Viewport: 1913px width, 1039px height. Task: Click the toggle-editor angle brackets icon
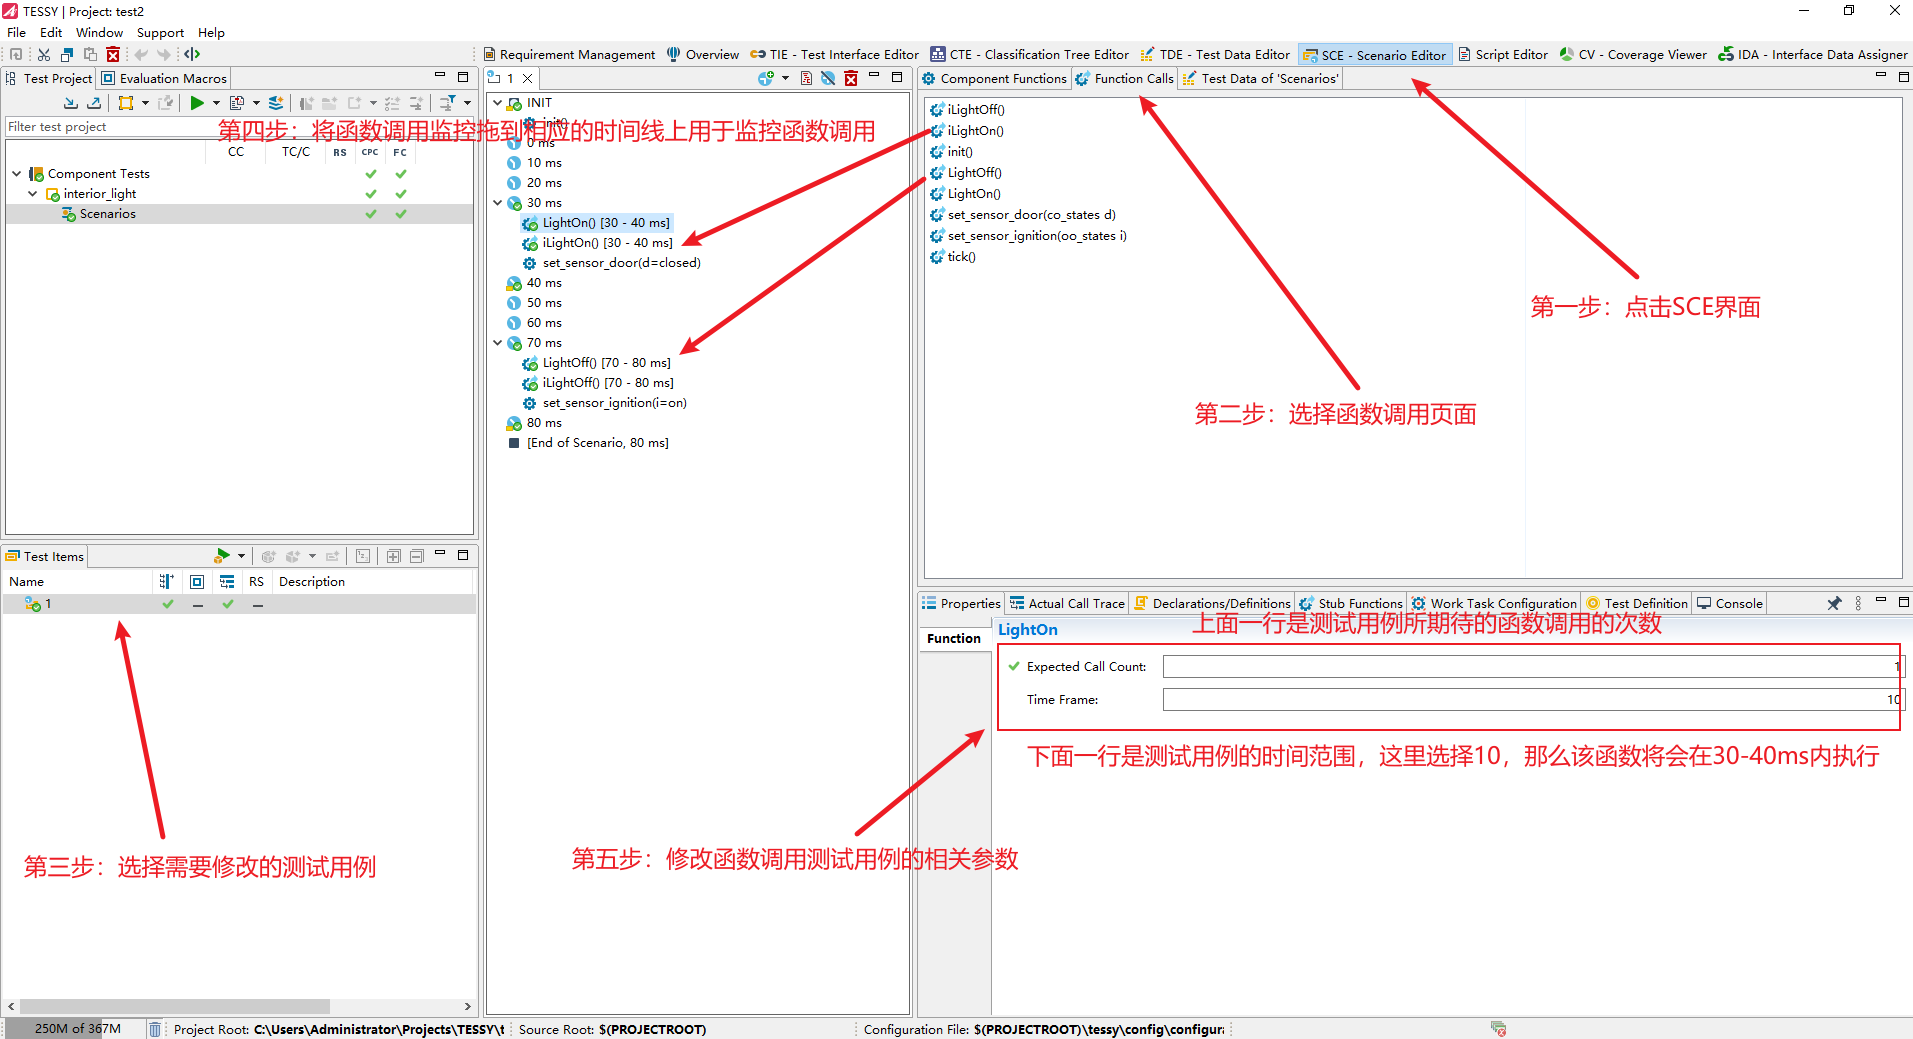192,54
